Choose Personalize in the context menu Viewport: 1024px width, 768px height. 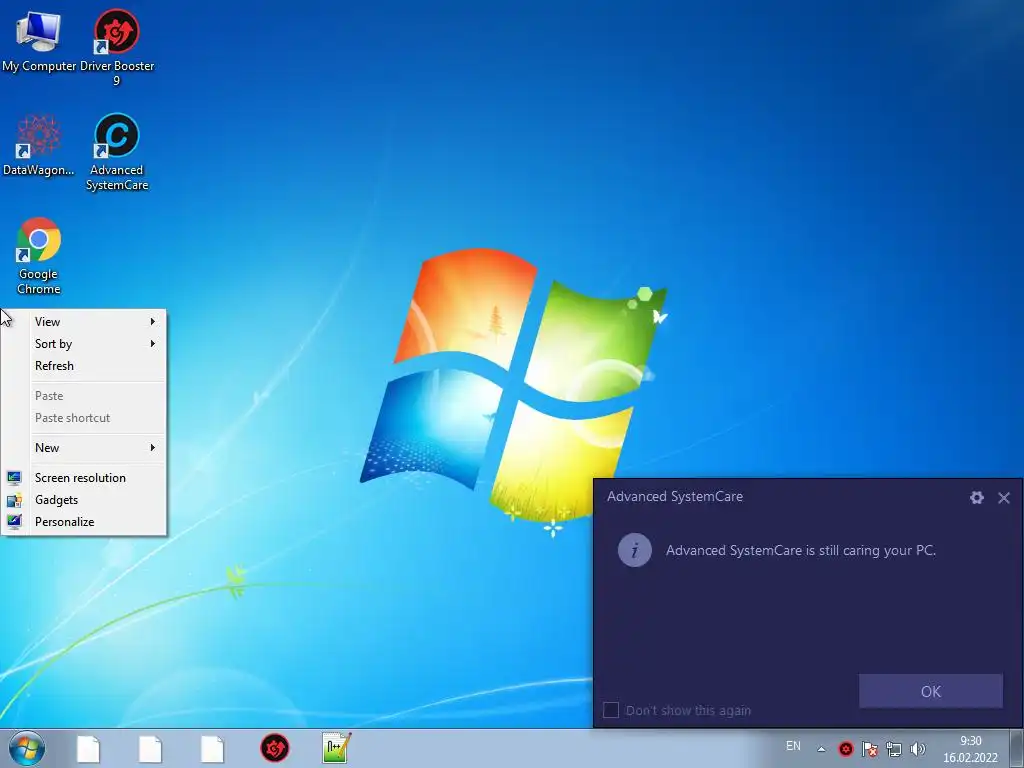point(84,522)
